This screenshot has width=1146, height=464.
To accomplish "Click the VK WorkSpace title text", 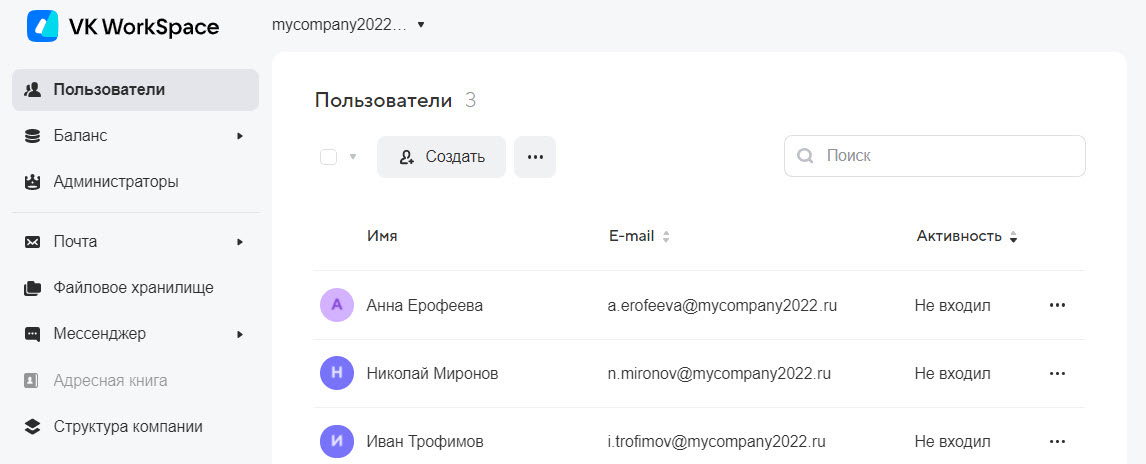I will coord(143,27).
